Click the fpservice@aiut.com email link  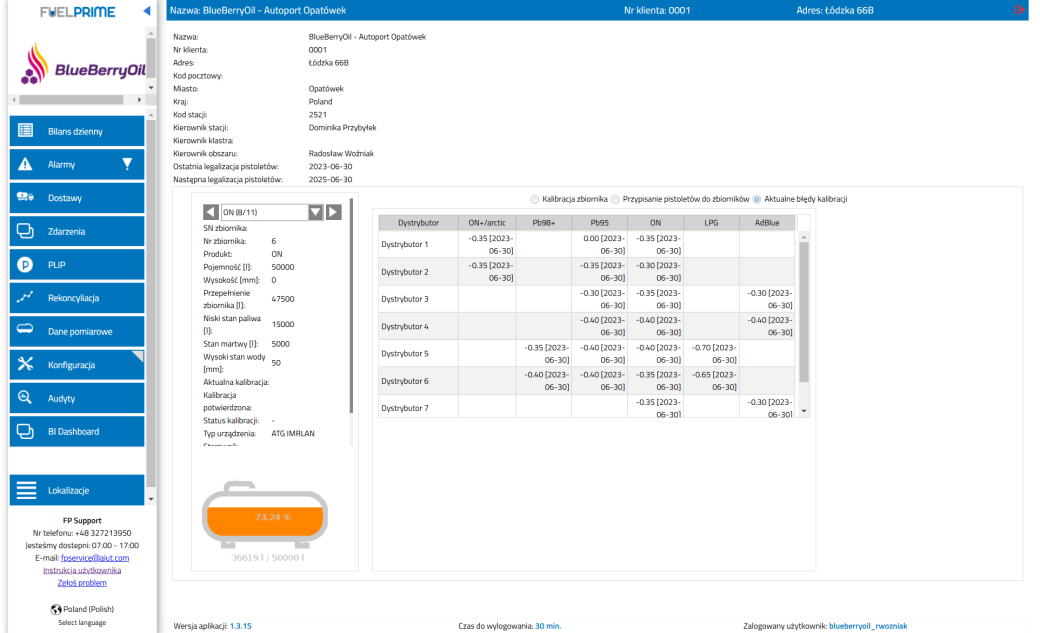pyautogui.click(x=95, y=558)
